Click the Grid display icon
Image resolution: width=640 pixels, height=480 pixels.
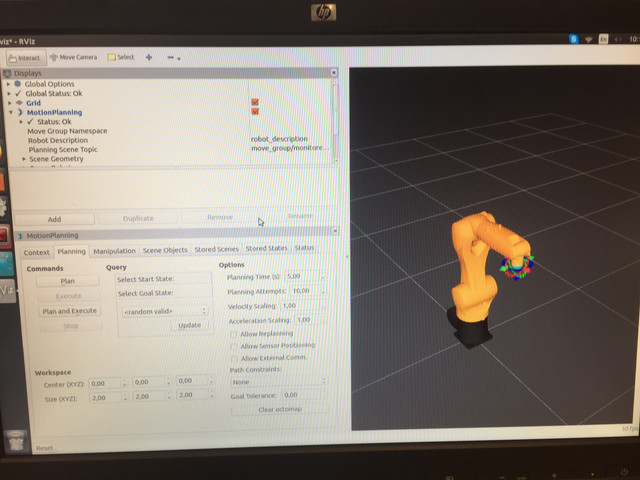pos(19,103)
